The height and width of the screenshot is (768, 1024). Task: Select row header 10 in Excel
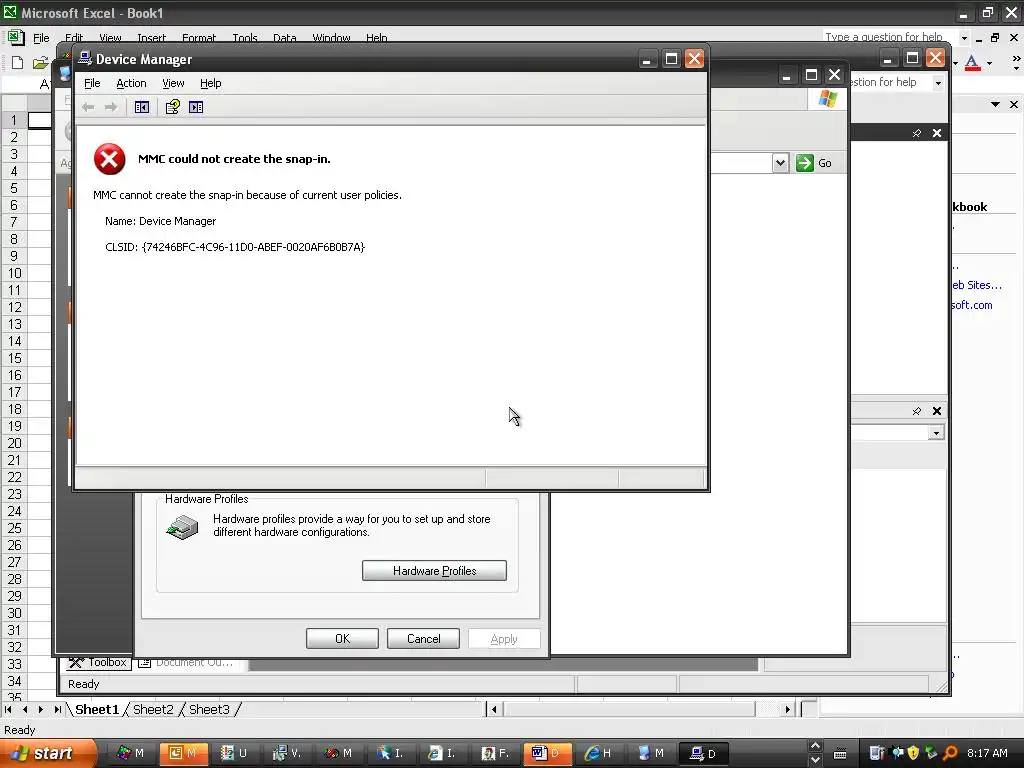tap(14, 273)
